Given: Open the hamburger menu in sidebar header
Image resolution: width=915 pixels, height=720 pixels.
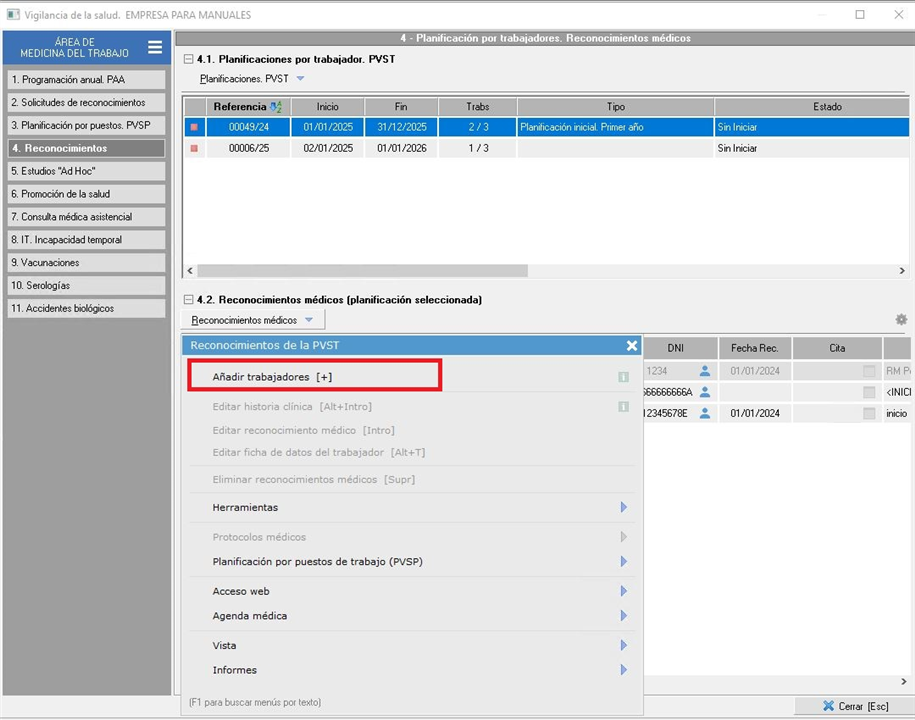Looking at the screenshot, I should 155,47.
